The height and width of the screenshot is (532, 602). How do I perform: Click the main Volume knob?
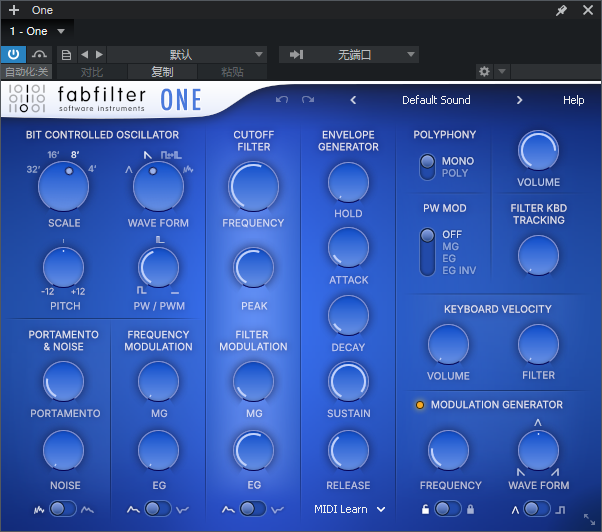pos(538,150)
